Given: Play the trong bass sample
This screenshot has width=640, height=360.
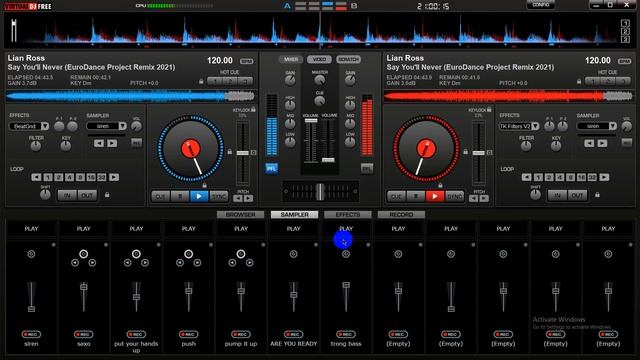Looking at the screenshot, I should (x=346, y=229).
